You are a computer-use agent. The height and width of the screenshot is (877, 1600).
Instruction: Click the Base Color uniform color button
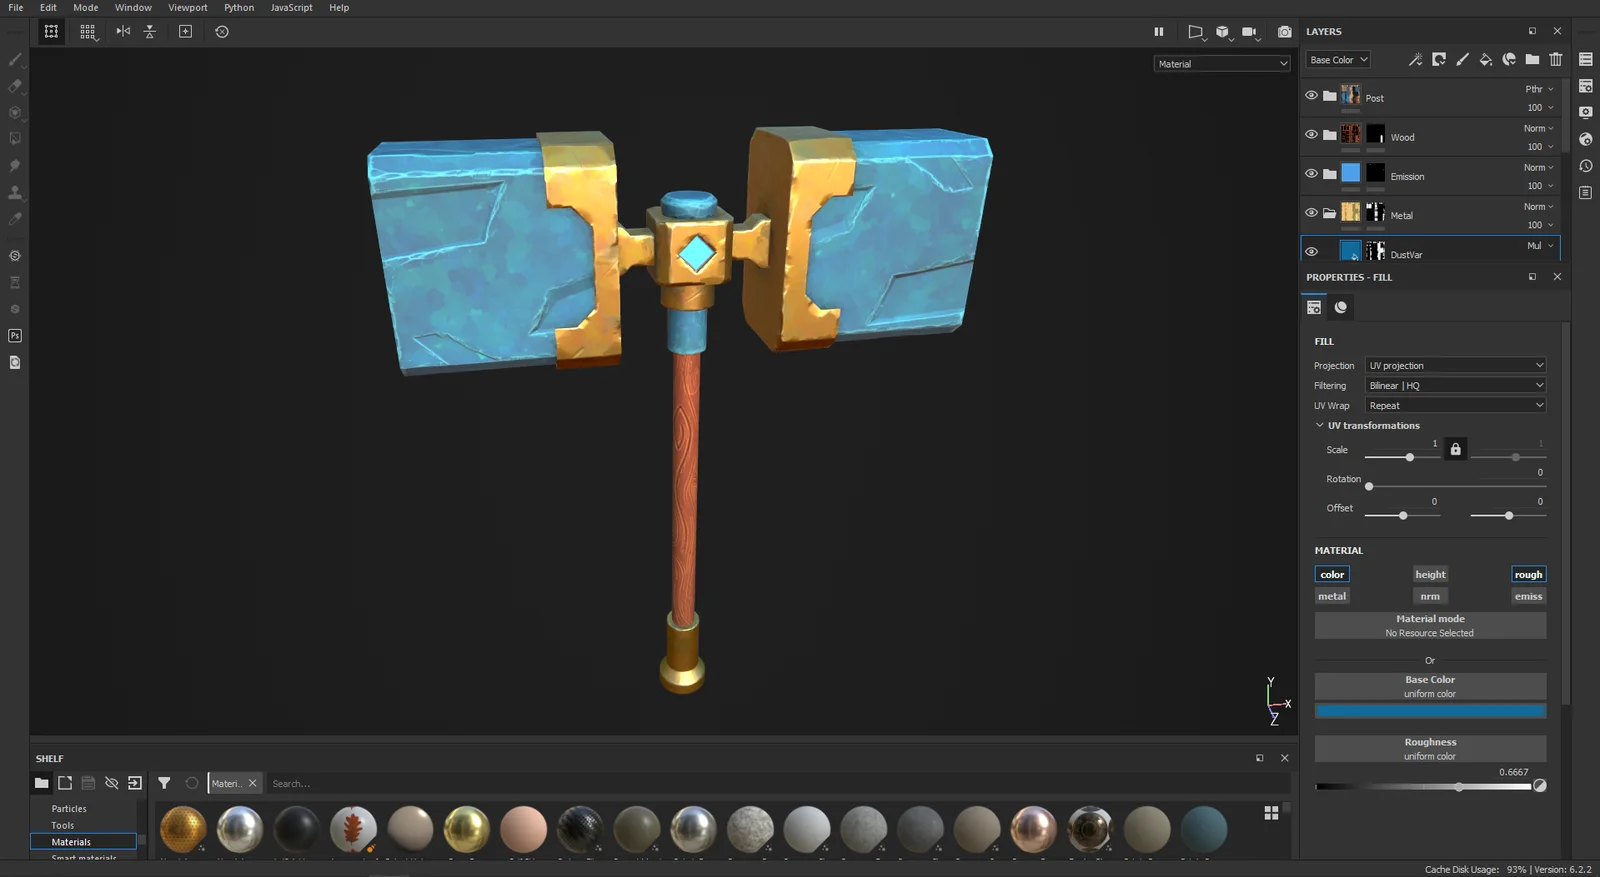tap(1430, 686)
